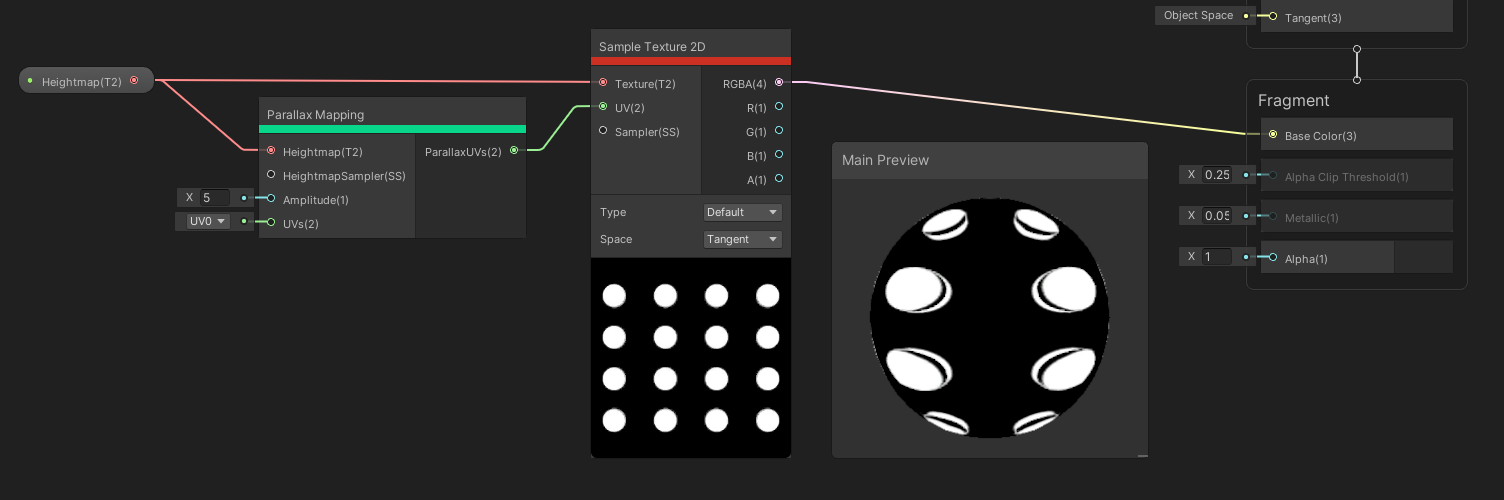This screenshot has width=1504, height=500.
Task: Select the Tangent(3) block
Action: (1356, 16)
